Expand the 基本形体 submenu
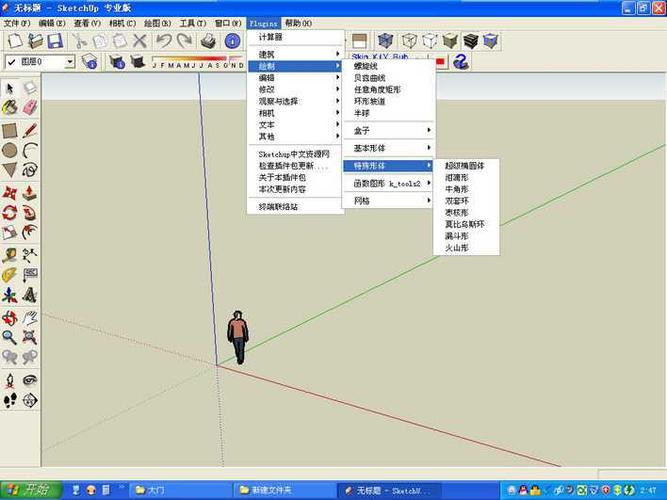 pyautogui.click(x=389, y=148)
